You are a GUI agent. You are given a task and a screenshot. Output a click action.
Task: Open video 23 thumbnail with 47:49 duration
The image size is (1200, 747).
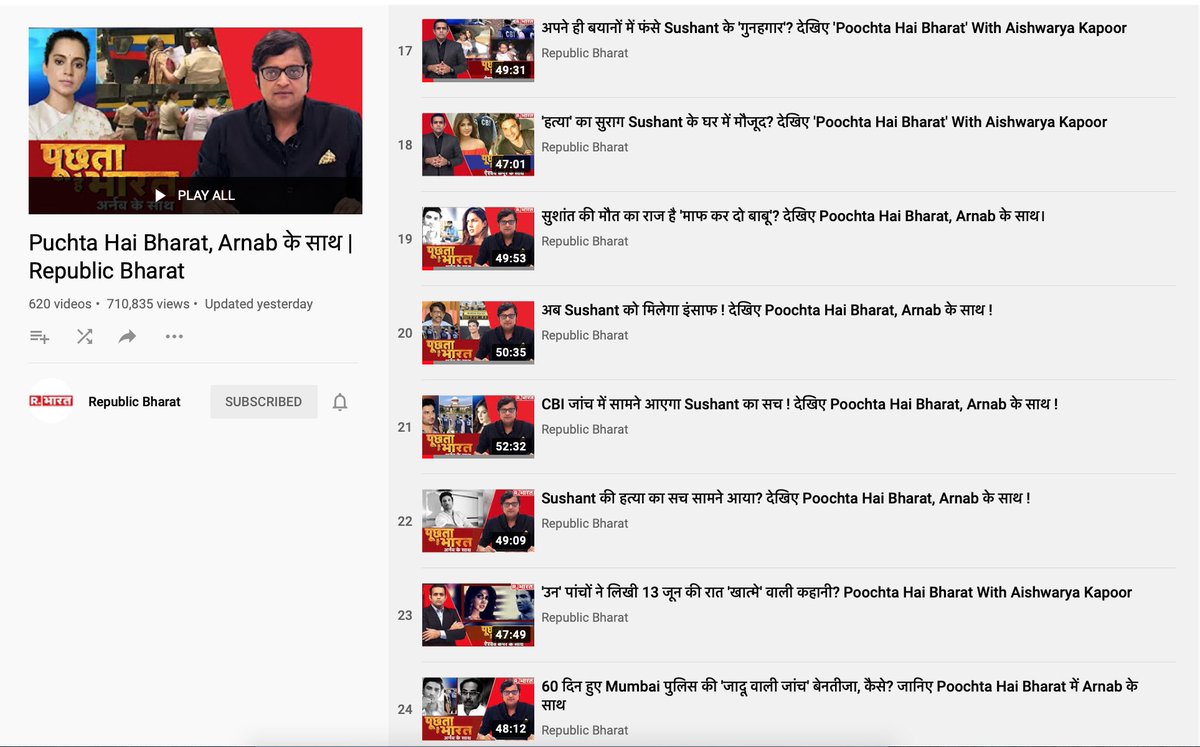(478, 614)
